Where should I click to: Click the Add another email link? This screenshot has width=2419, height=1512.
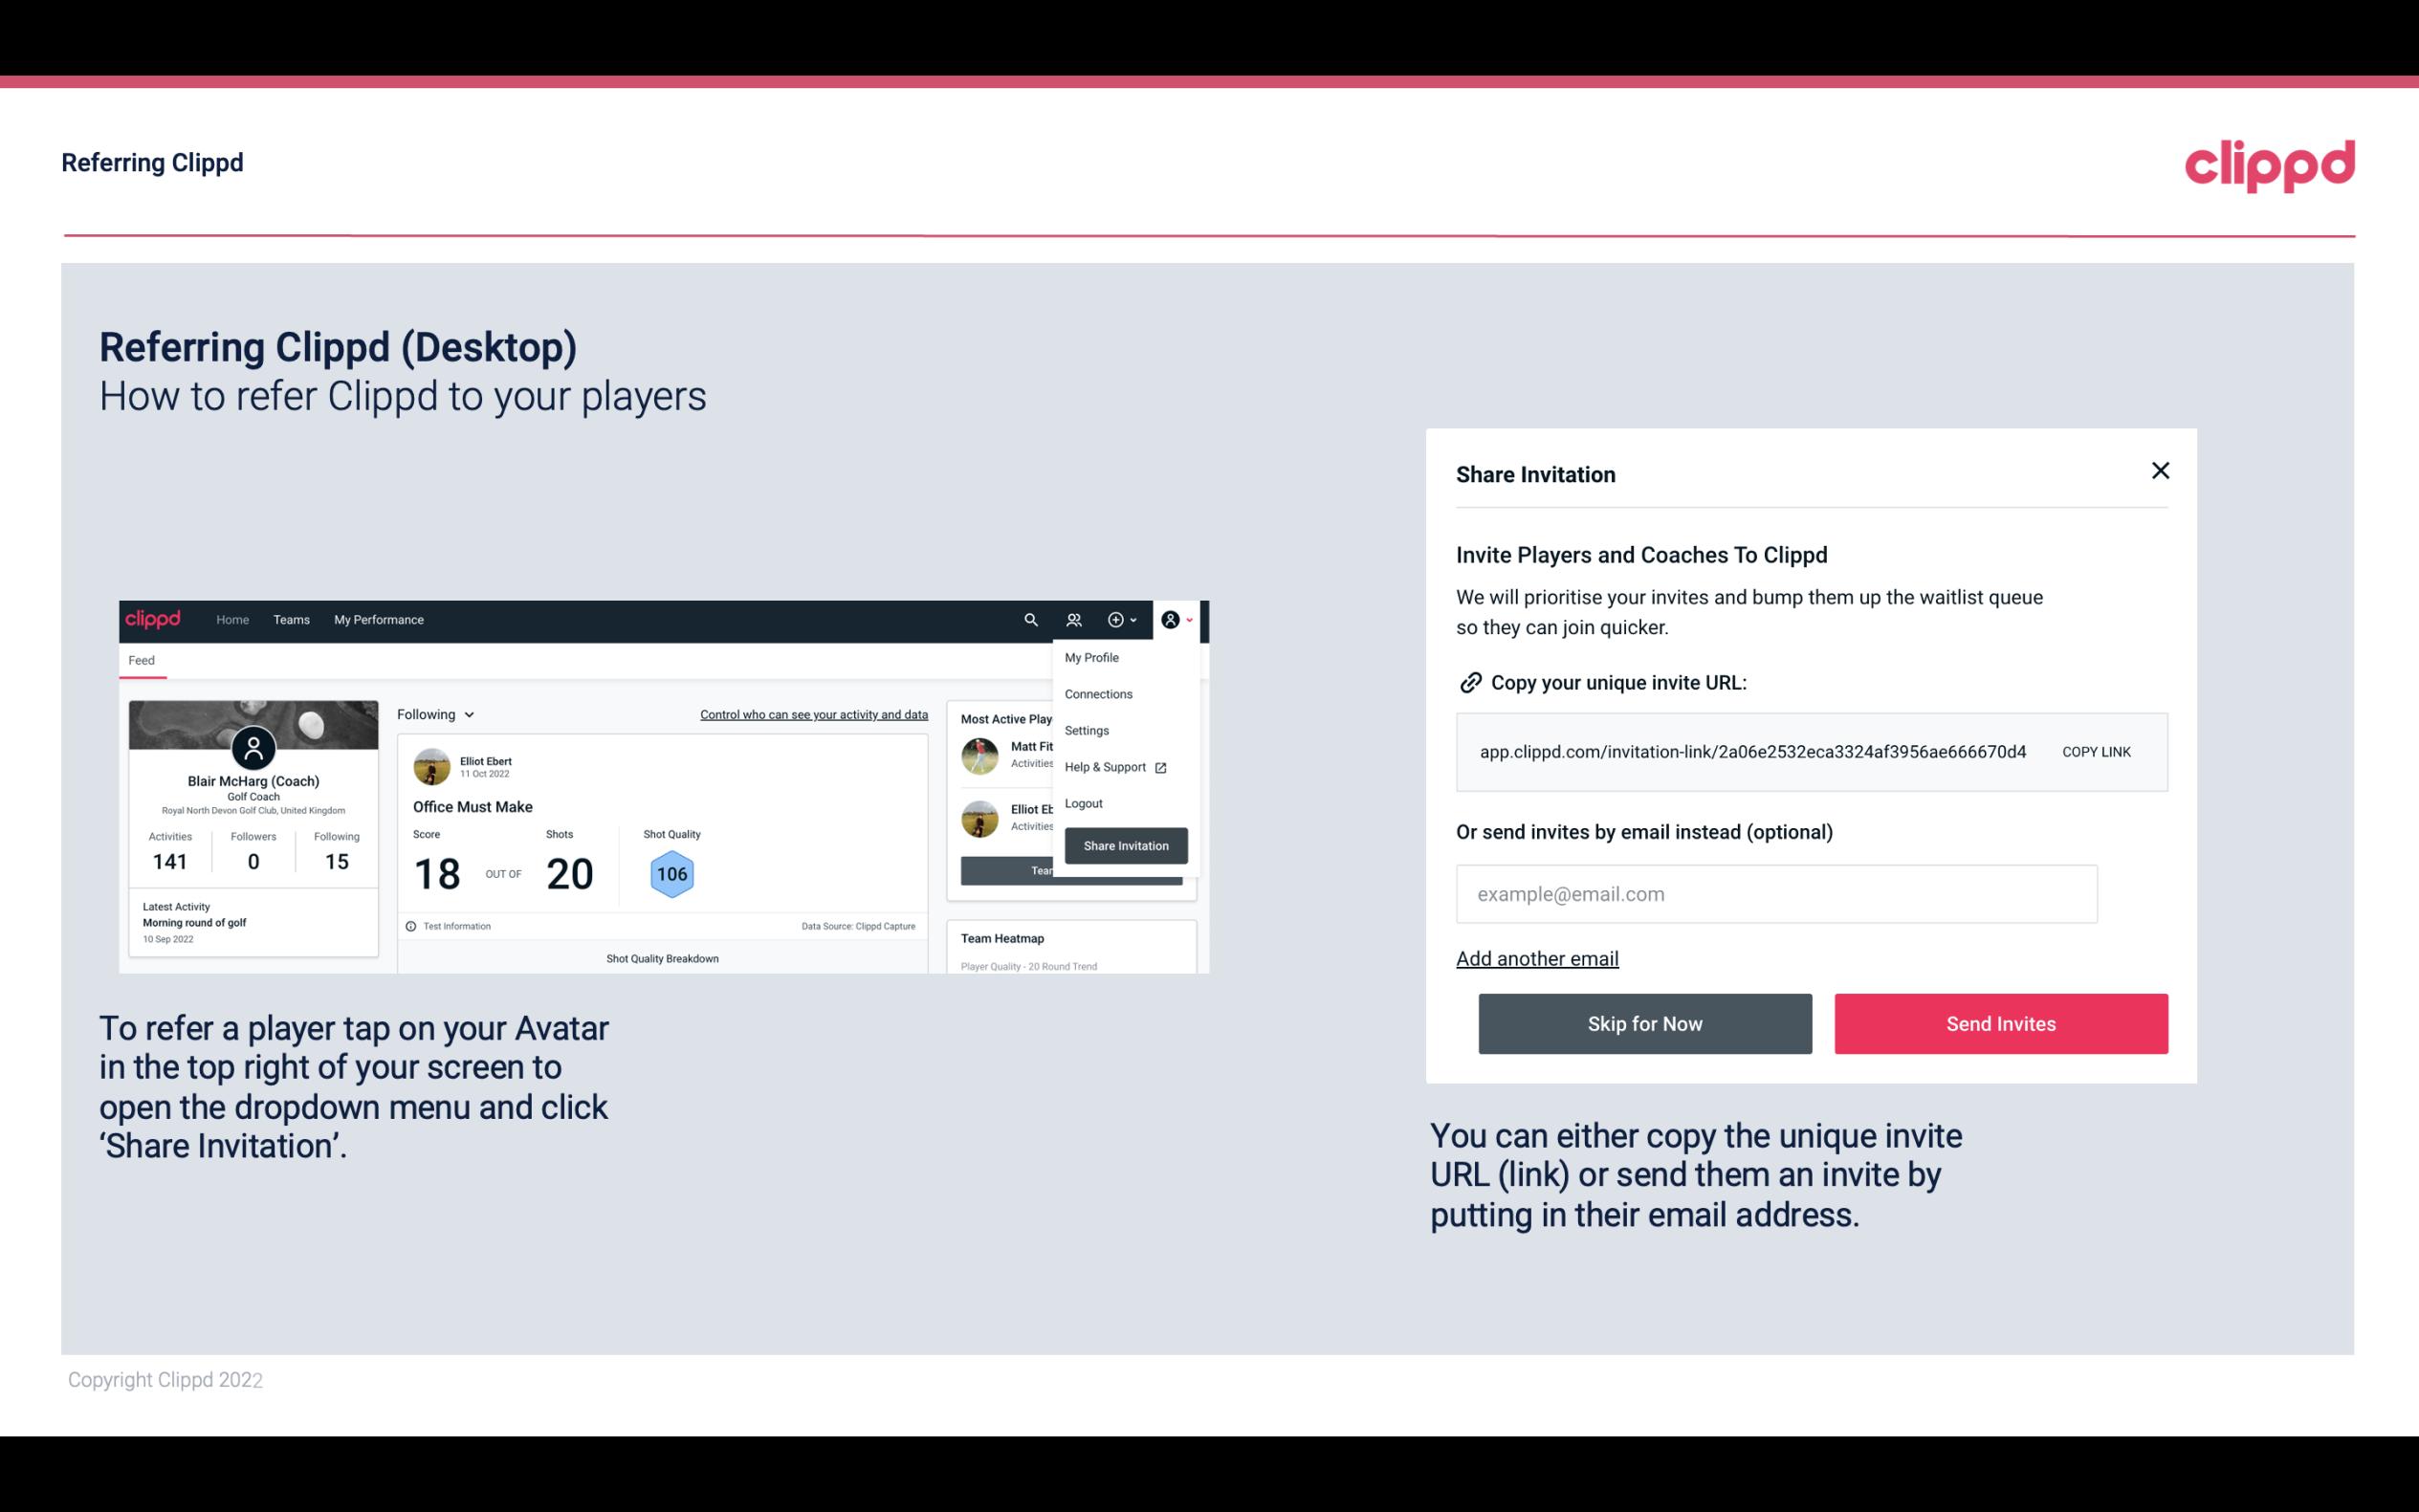[1538, 958]
